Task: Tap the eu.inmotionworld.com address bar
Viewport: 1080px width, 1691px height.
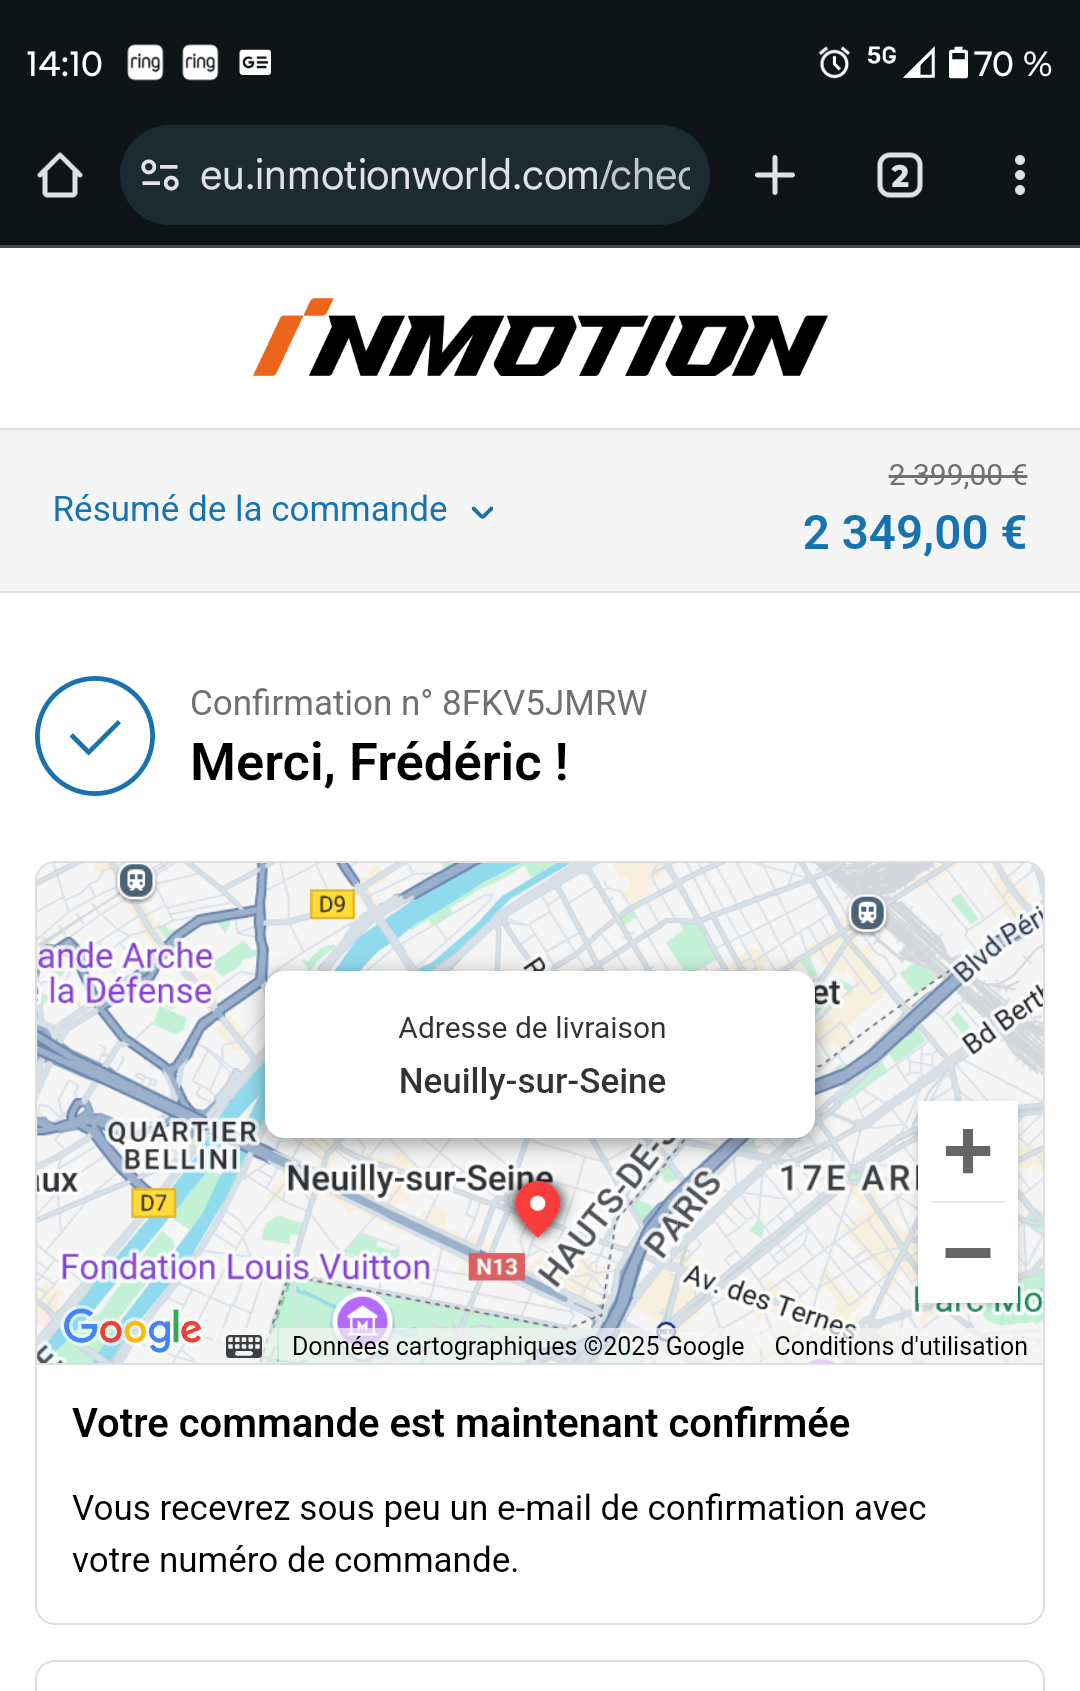Action: pyautogui.click(x=415, y=175)
